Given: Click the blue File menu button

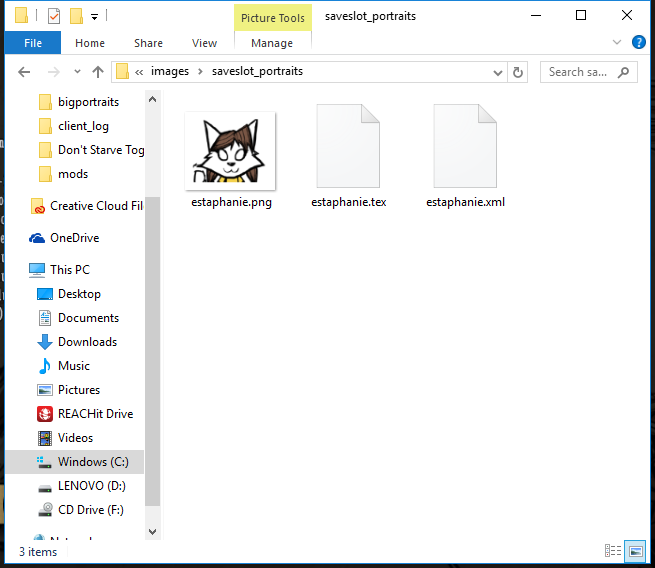Looking at the screenshot, I should [32, 43].
